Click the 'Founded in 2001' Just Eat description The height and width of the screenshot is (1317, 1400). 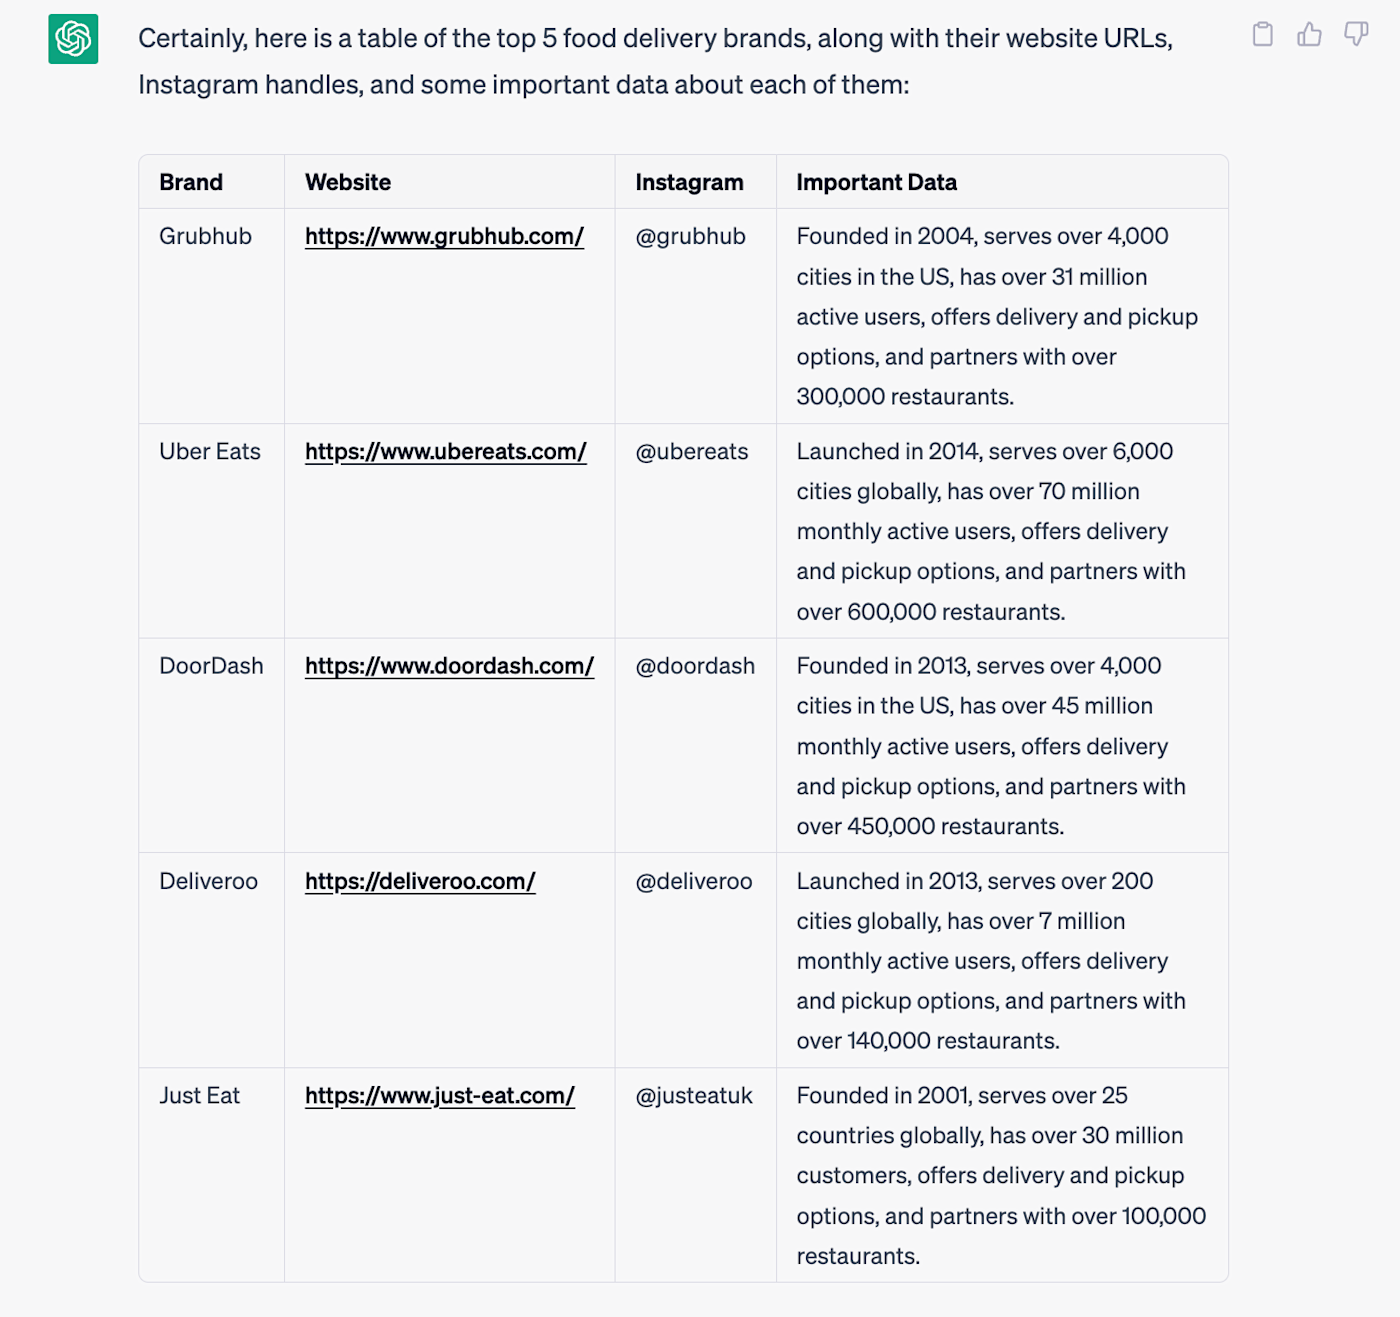click(x=1001, y=1175)
